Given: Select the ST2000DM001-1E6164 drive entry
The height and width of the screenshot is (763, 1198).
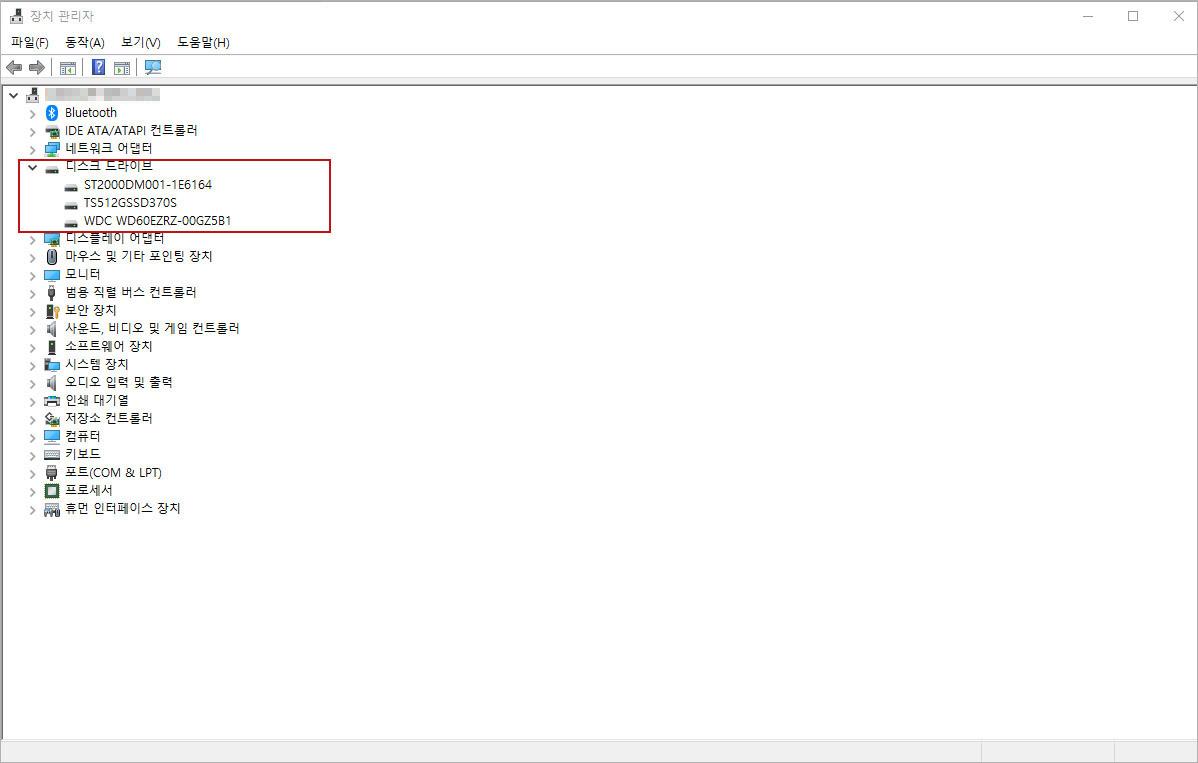Looking at the screenshot, I should click(x=147, y=185).
